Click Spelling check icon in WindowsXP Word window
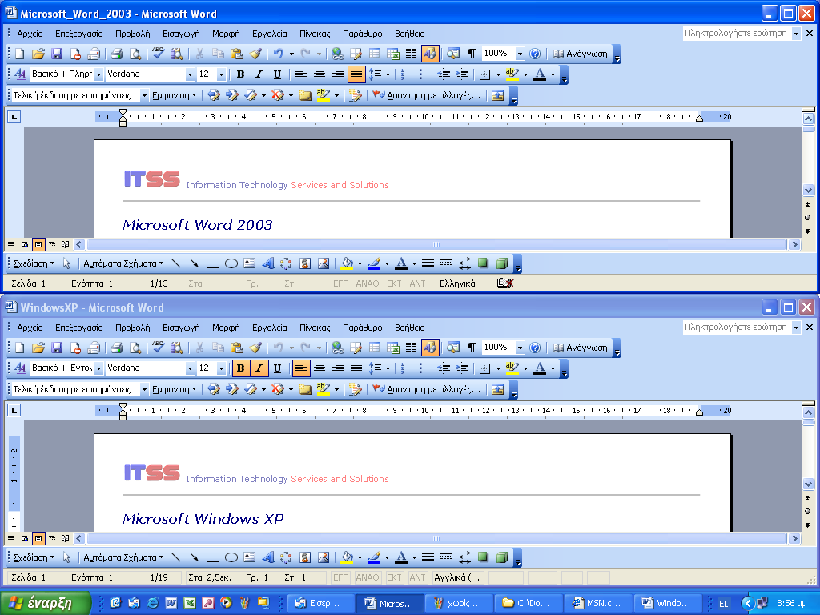 (x=158, y=348)
